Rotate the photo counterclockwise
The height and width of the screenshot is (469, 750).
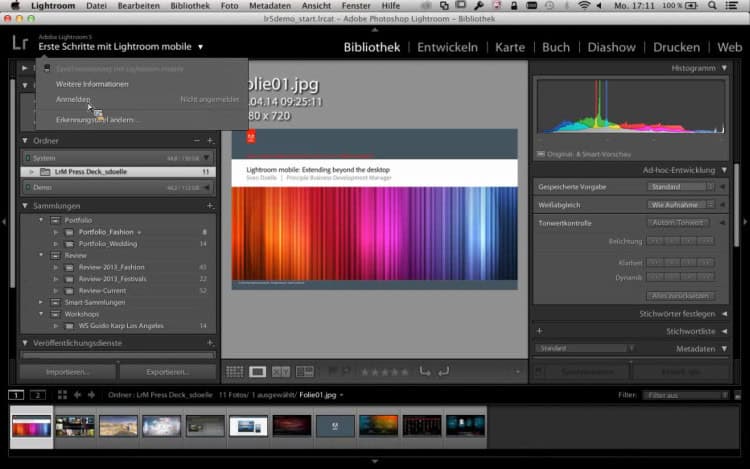[425, 371]
